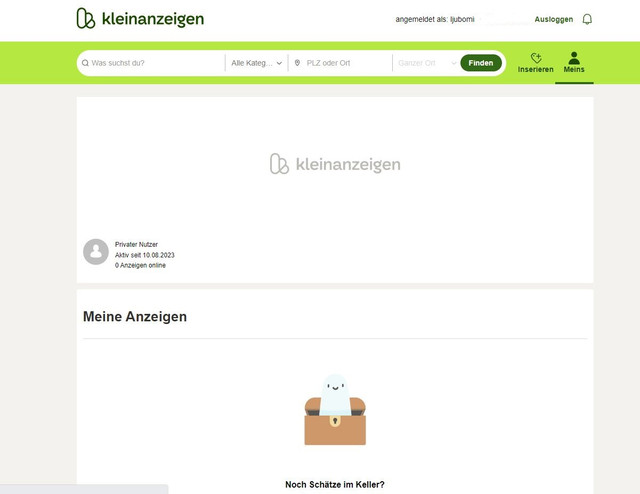Click the 'Meine Anzeigen' heading

tap(135, 316)
